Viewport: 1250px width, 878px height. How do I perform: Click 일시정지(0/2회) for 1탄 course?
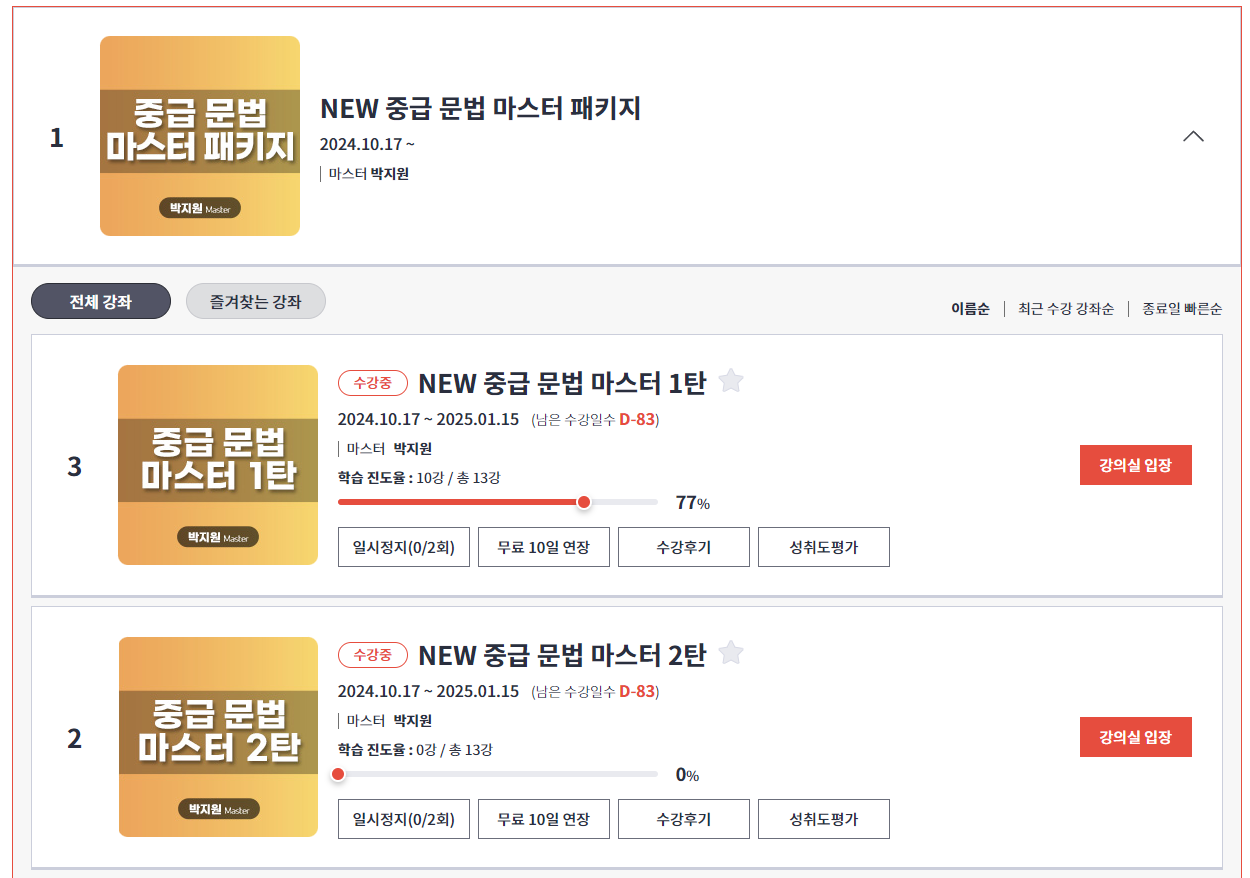[x=404, y=547]
